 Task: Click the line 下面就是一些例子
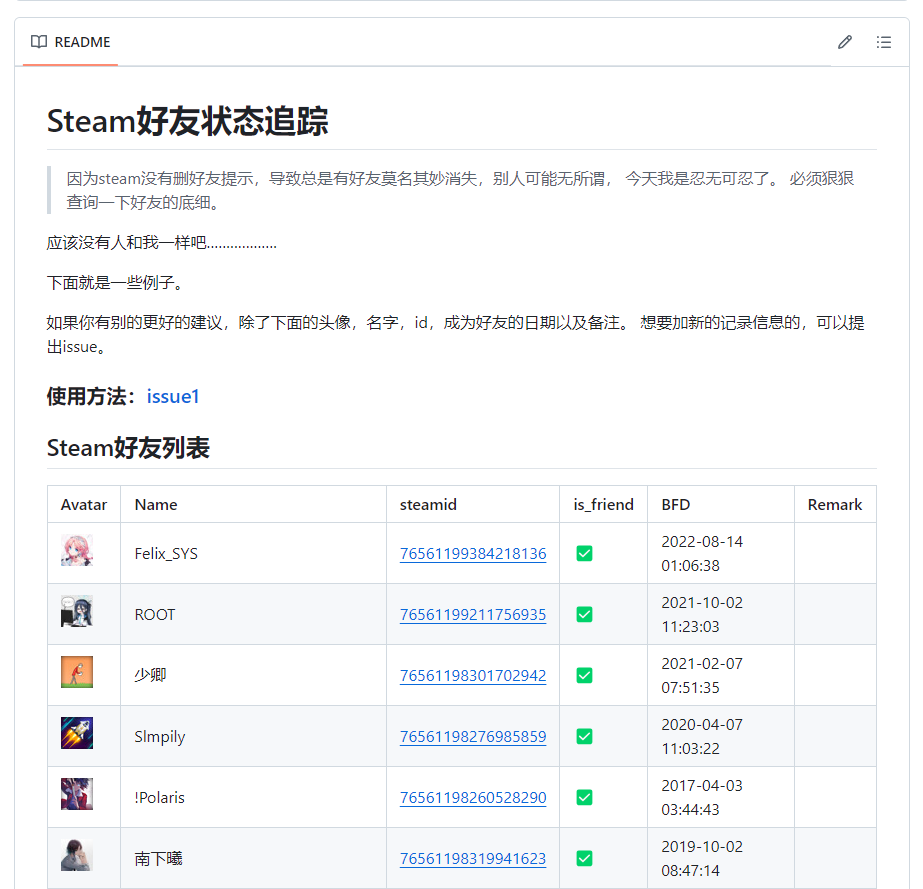tap(117, 283)
